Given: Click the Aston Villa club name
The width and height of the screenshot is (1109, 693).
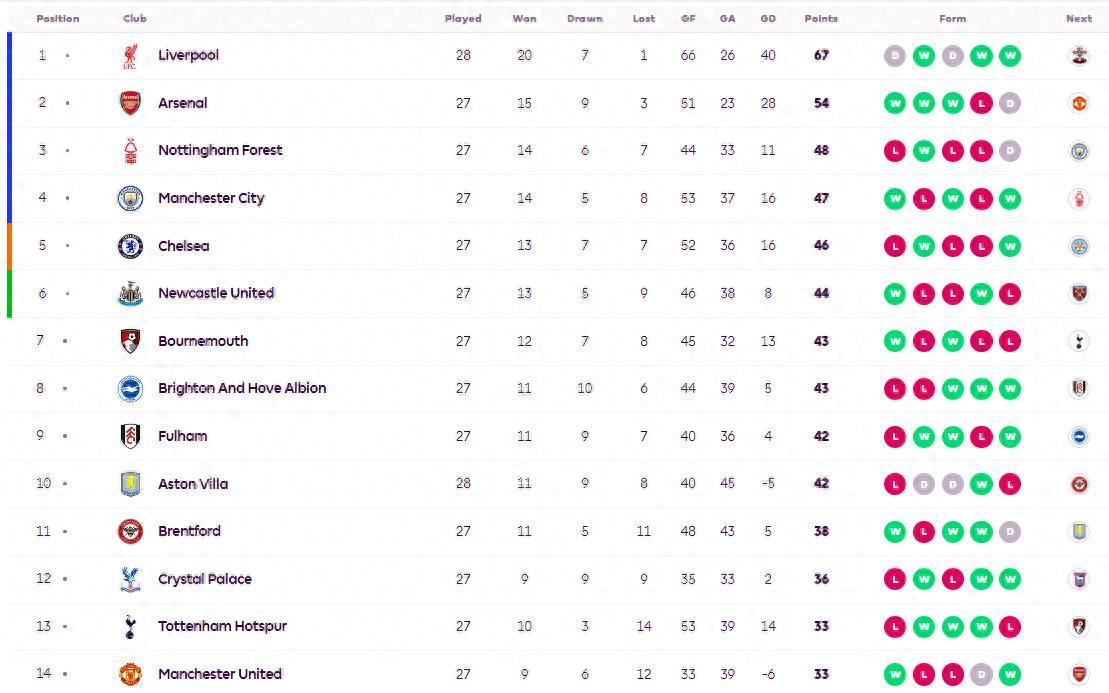Looking at the screenshot, I should (x=193, y=484).
